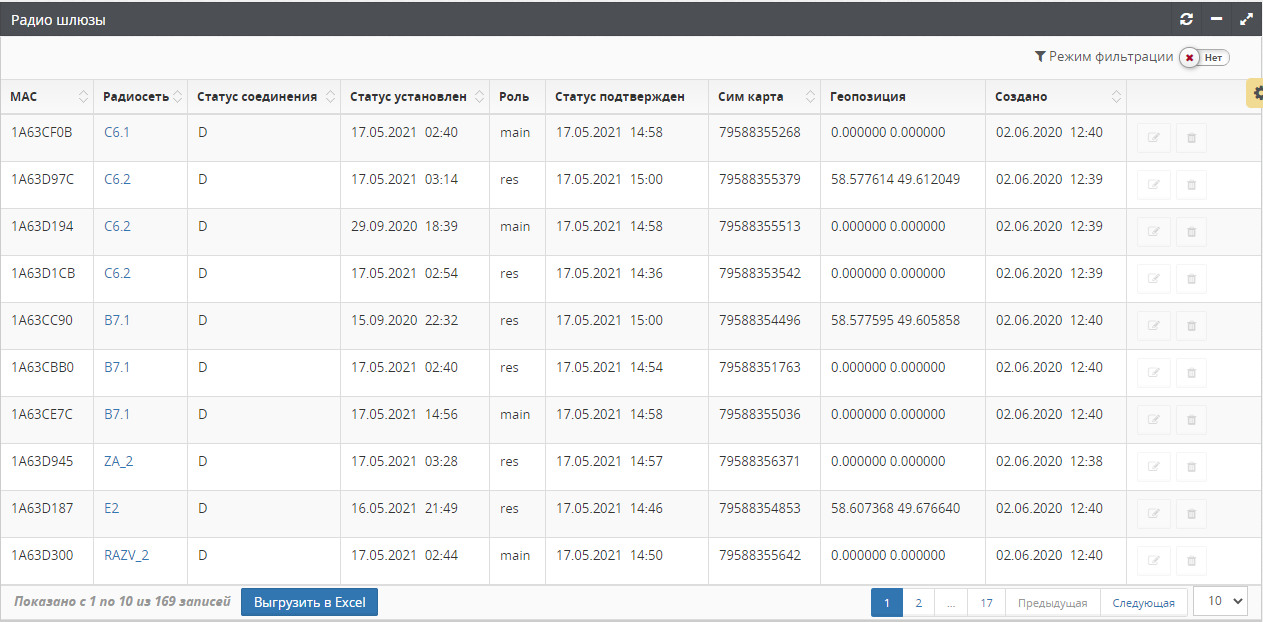Click Выгрузить в Excel button
Viewport: 1263px width, 622px height.
(309, 602)
